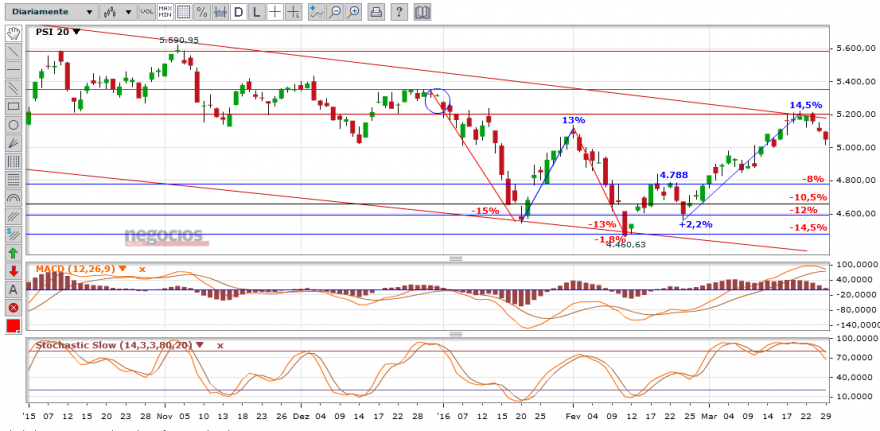Click the +2,2% blue annotation
The image size is (880, 431).
(x=695, y=224)
